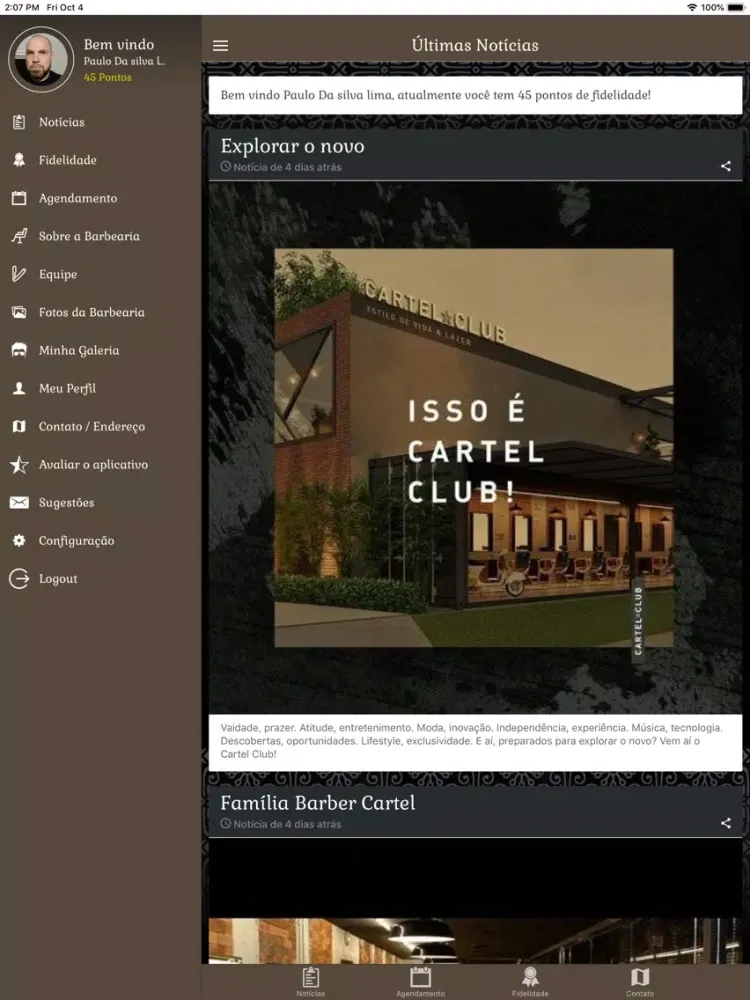Click the Configuração gear icon

pyautogui.click(x=19, y=540)
